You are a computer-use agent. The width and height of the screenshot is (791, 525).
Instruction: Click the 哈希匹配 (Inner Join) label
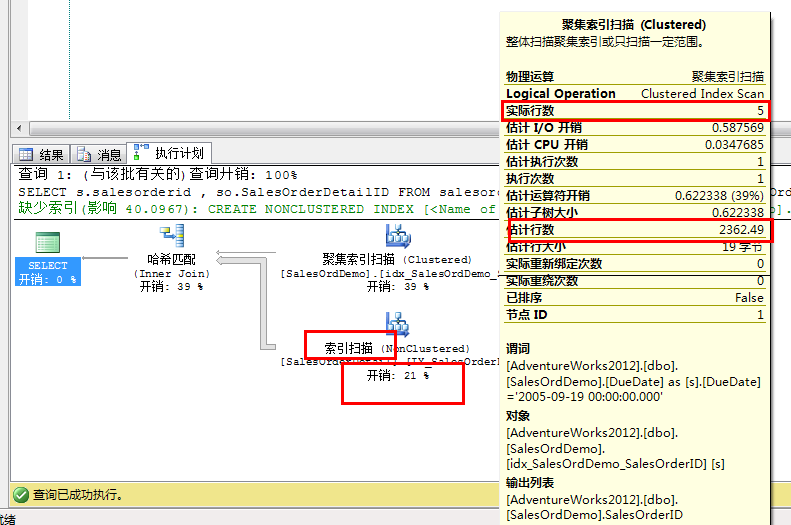point(172,266)
